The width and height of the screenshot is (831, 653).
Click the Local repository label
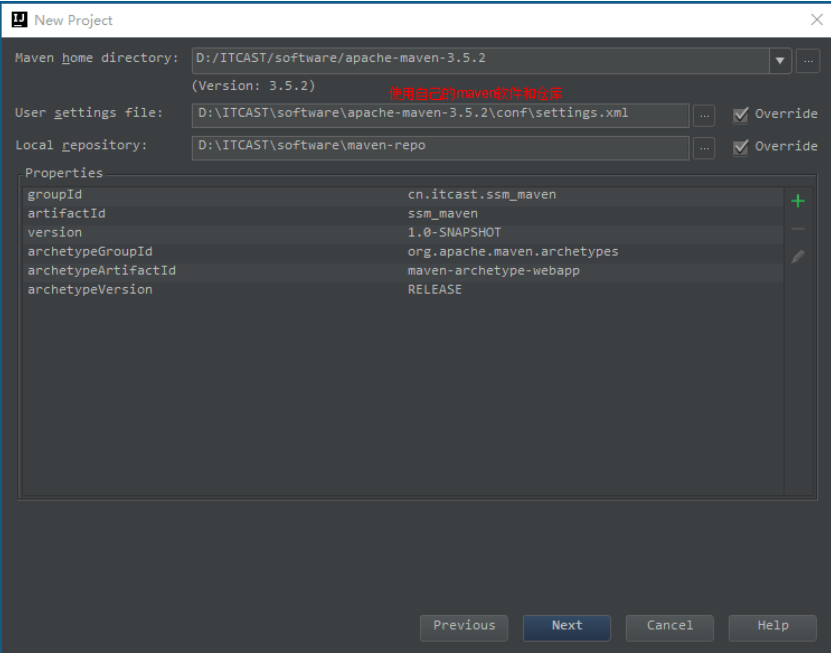(81, 145)
